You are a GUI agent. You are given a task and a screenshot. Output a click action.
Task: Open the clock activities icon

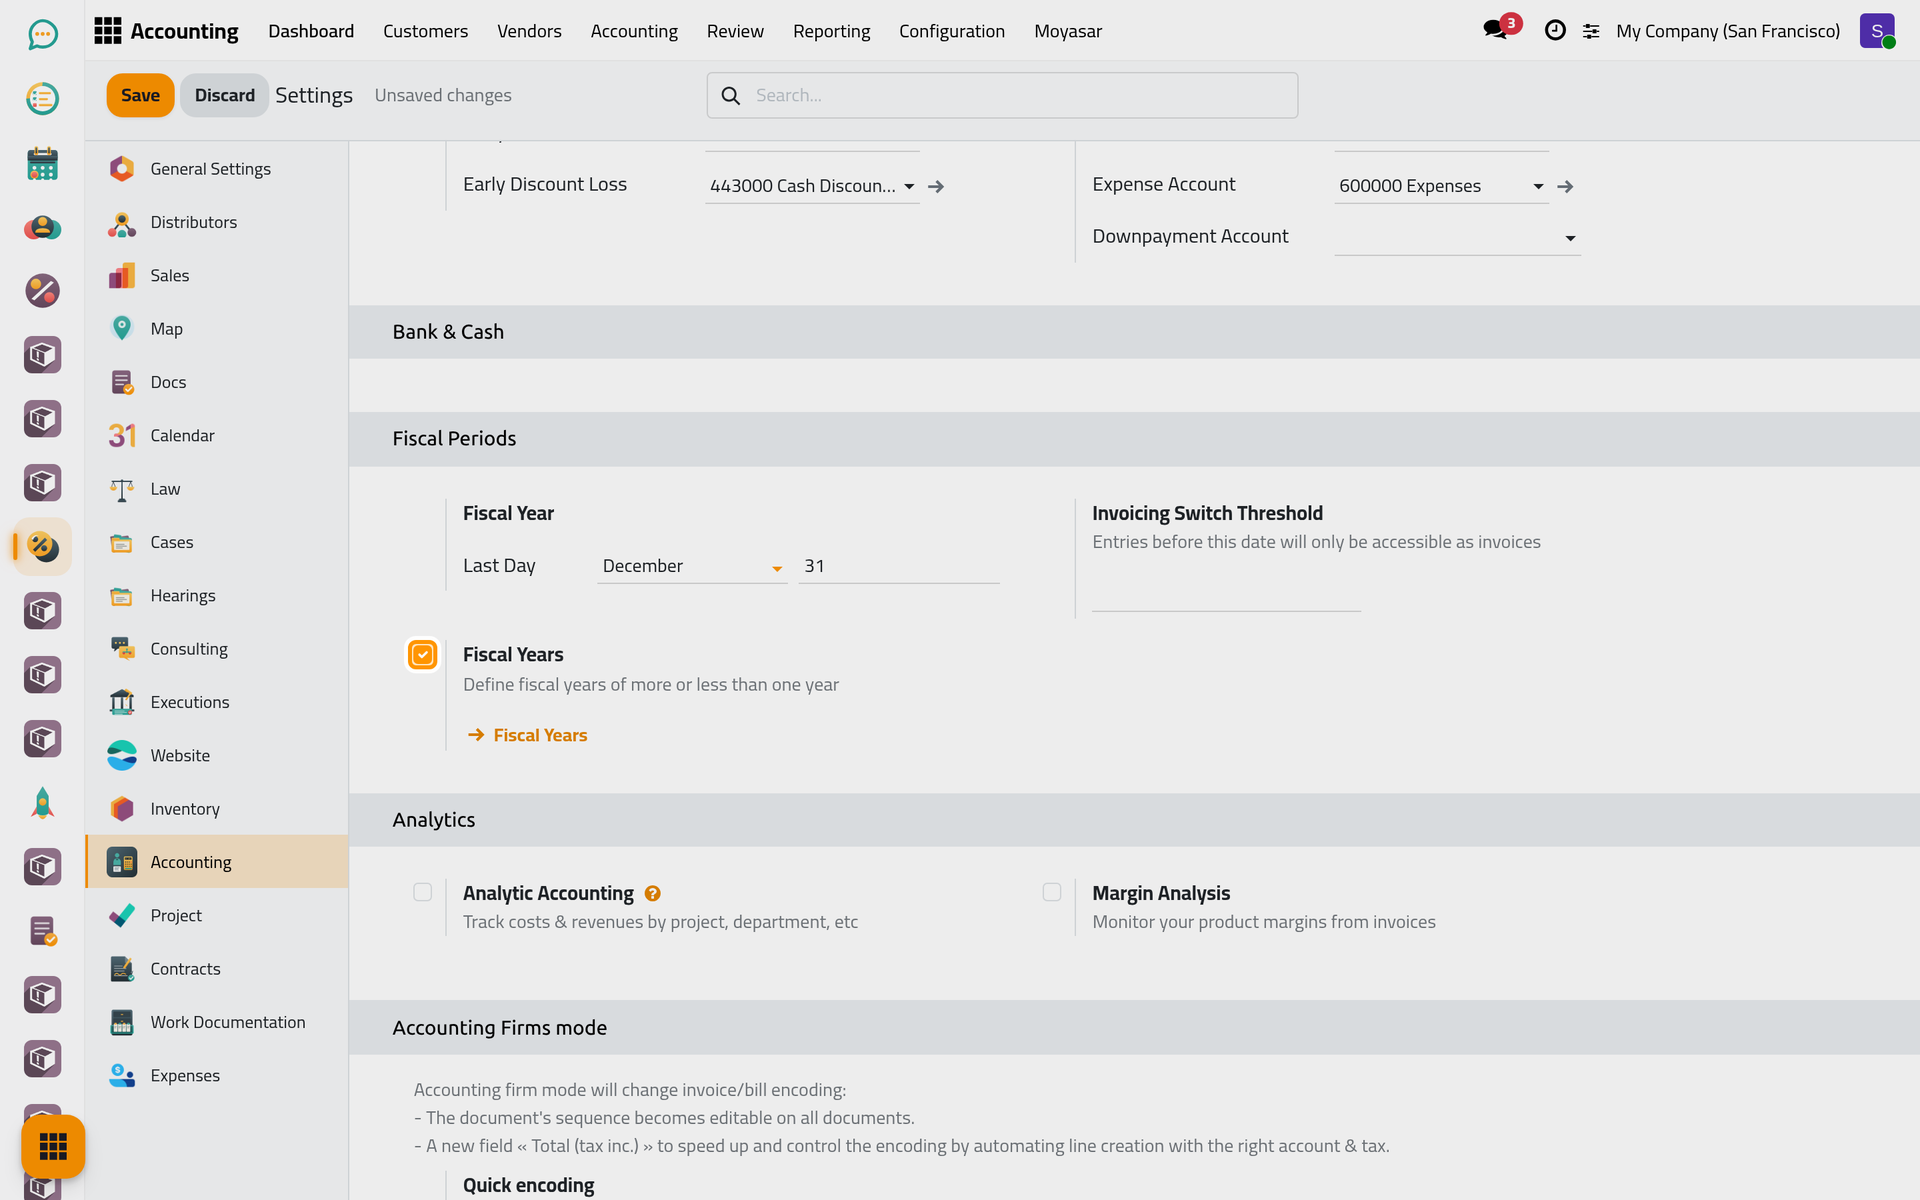click(x=1555, y=31)
